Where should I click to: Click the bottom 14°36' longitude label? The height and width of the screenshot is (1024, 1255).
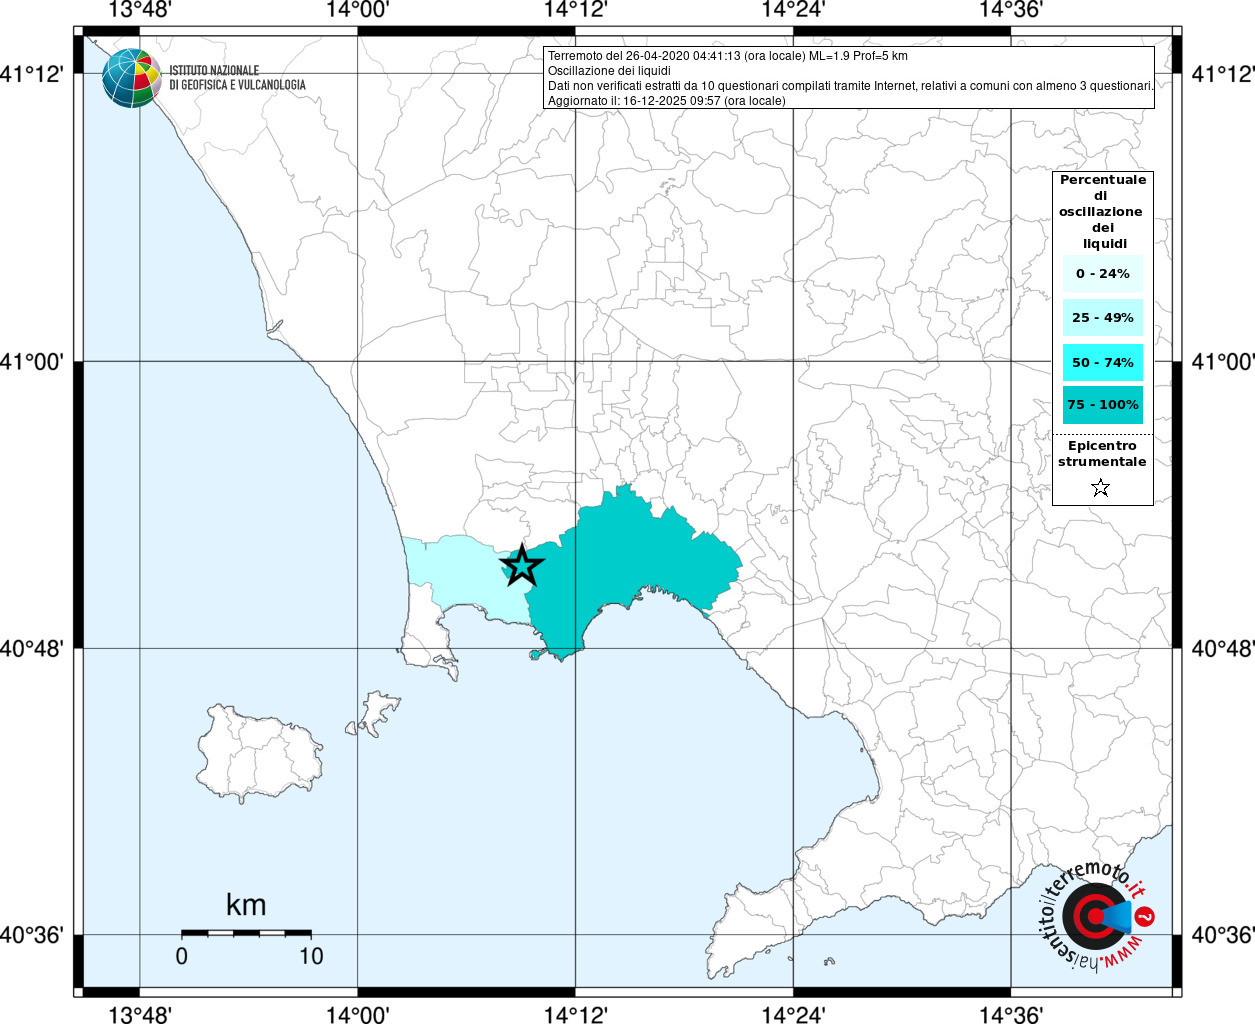coord(1012,1015)
